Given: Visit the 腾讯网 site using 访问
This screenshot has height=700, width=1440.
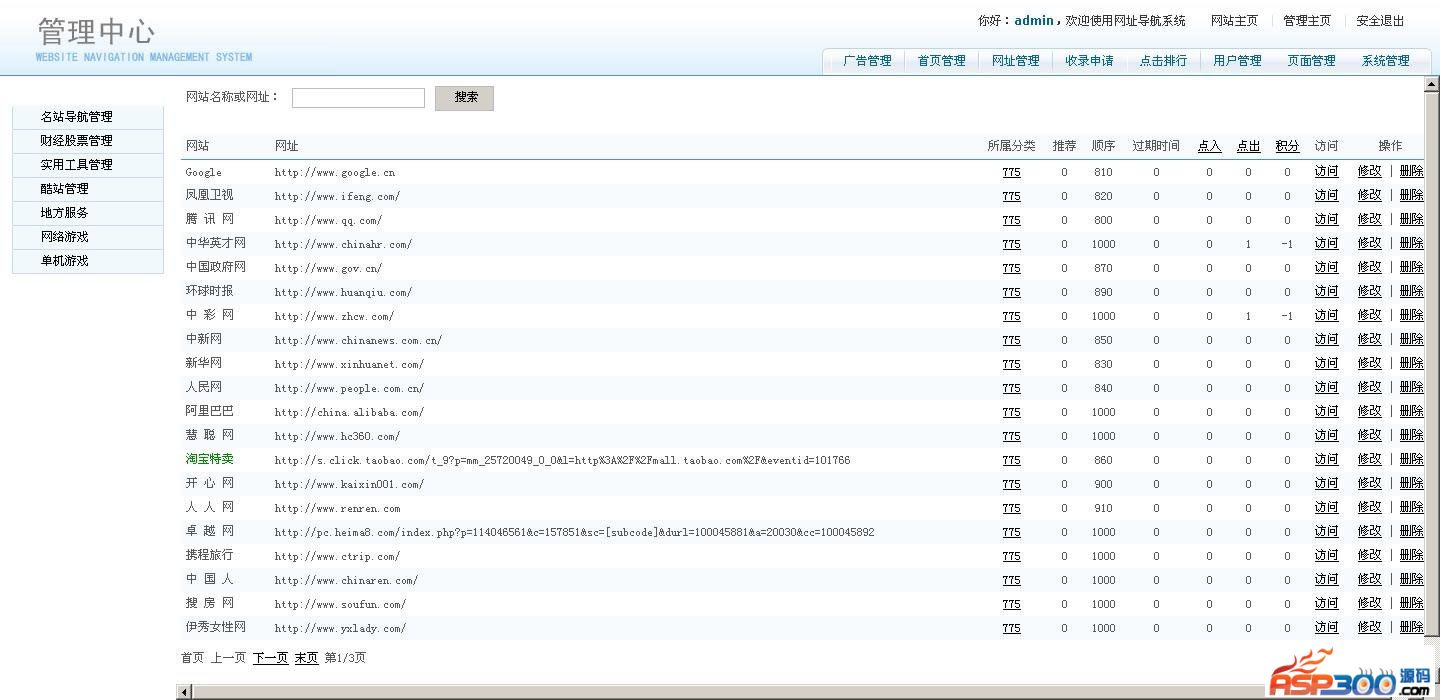Looking at the screenshot, I should [1326, 220].
